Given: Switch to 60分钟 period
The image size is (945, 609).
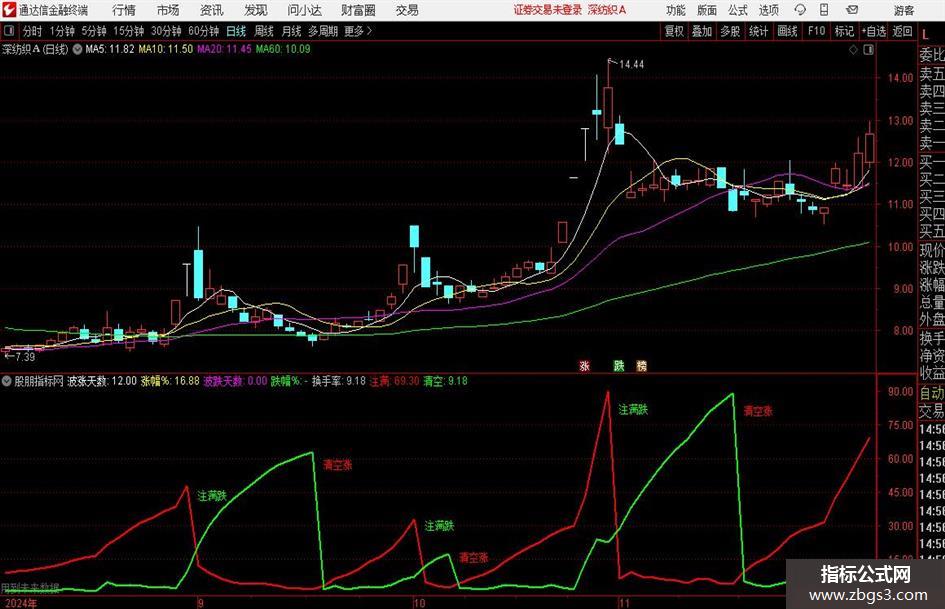Looking at the screenshot, I should (x=204, y=31).
